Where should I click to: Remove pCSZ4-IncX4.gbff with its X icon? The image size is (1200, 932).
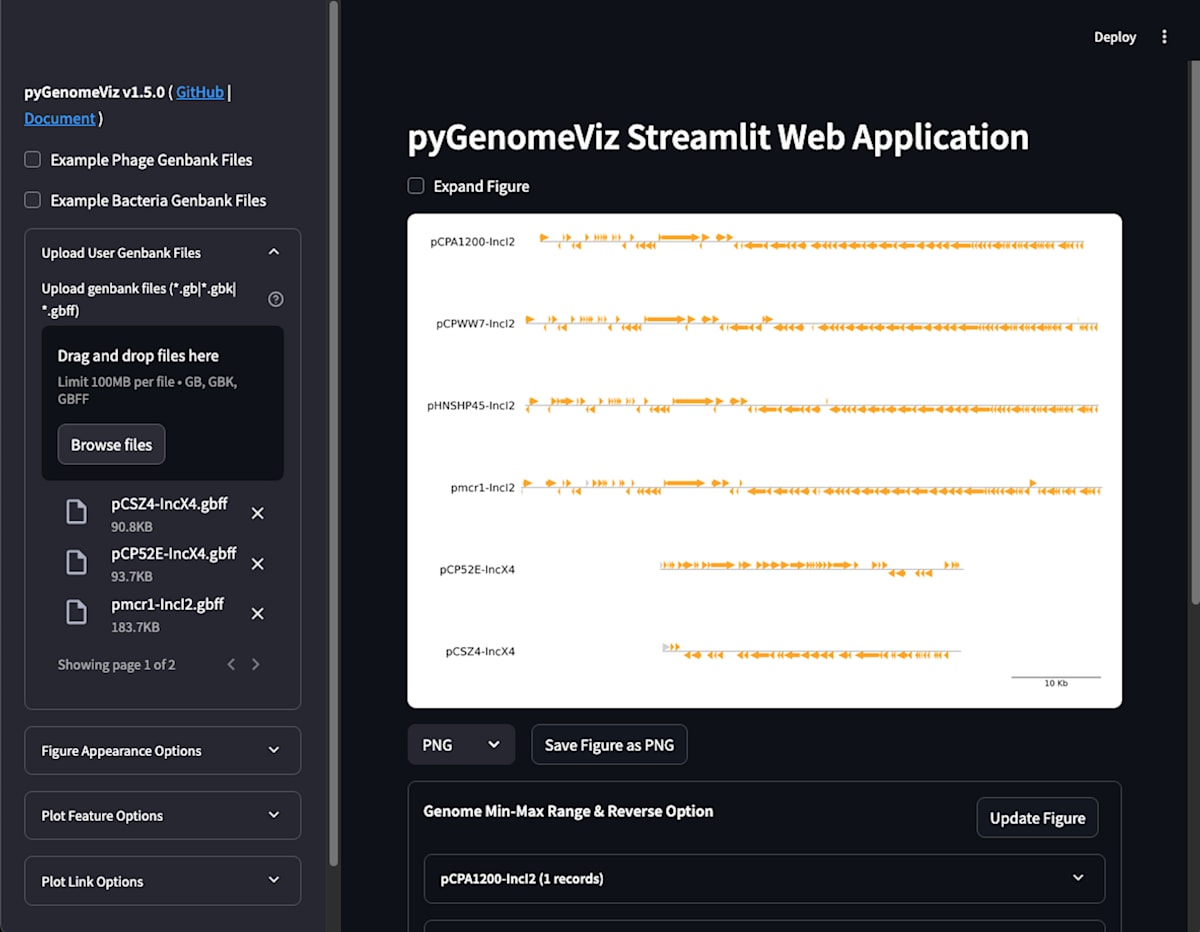coord(257,513)
